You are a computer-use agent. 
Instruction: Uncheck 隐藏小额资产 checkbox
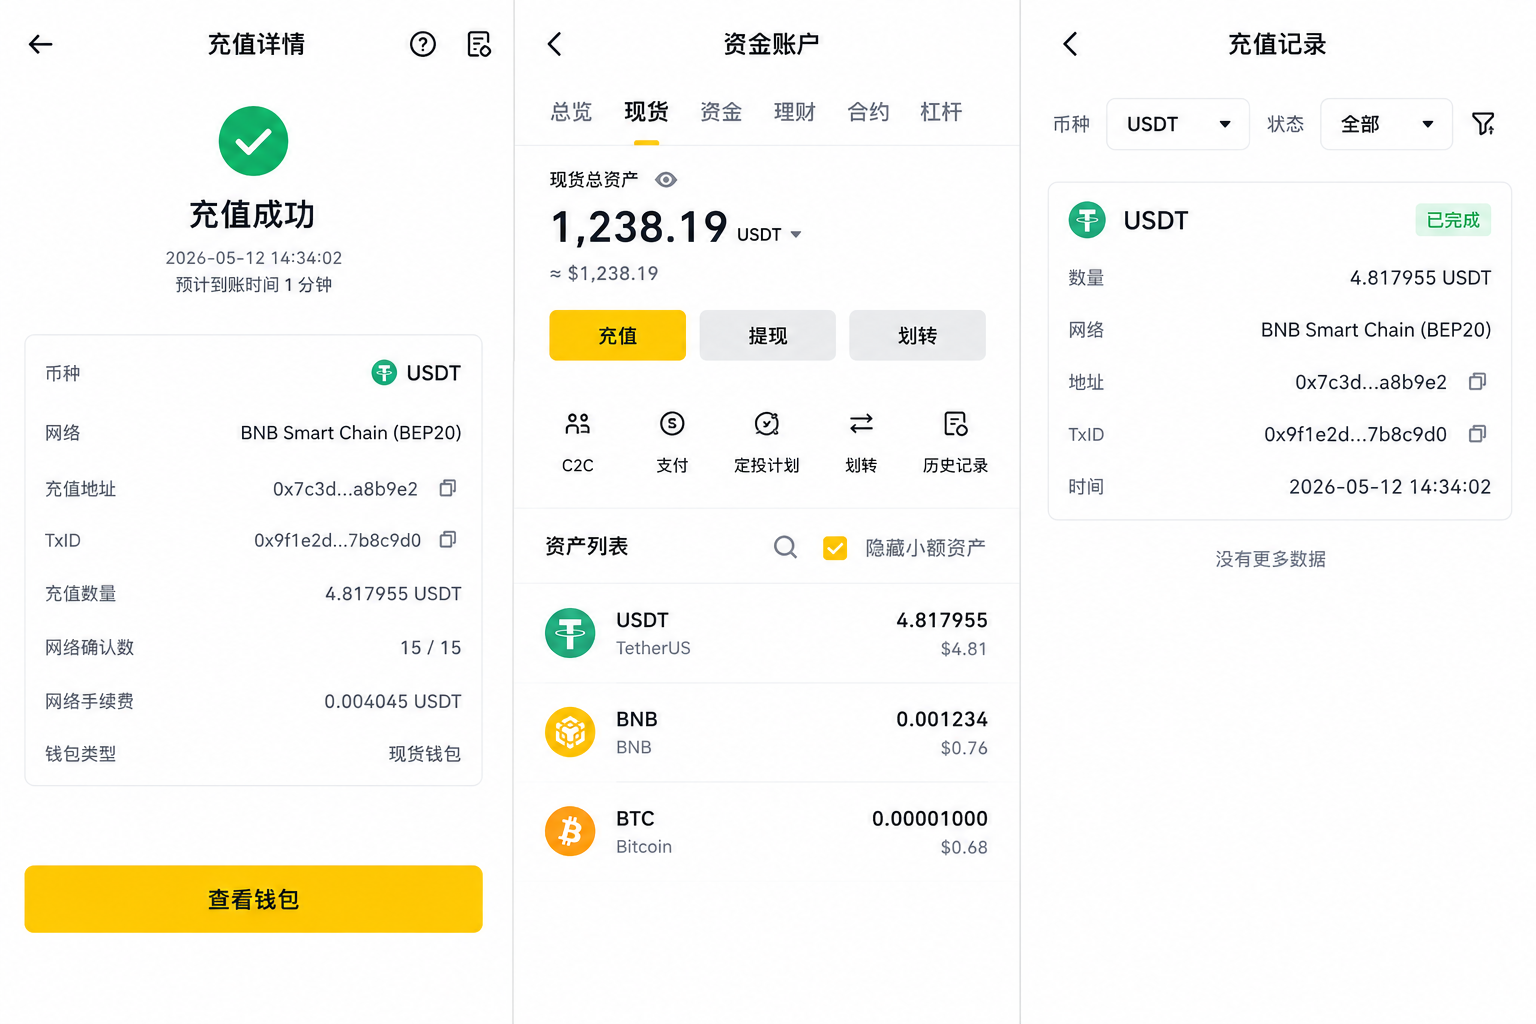click(835, 548)
